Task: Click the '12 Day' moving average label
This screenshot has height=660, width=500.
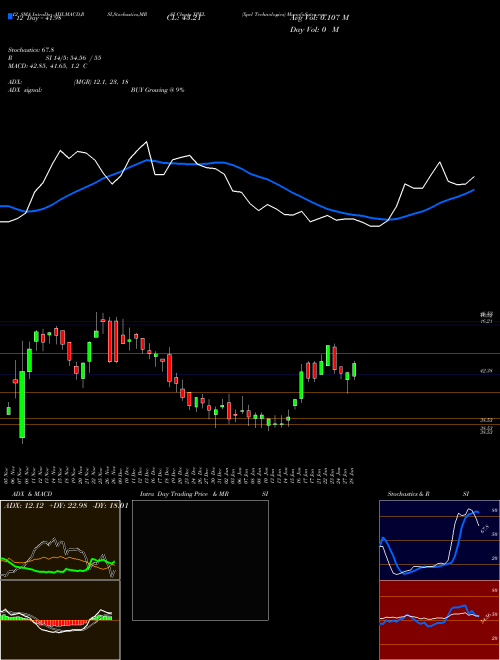Action: 37,17
